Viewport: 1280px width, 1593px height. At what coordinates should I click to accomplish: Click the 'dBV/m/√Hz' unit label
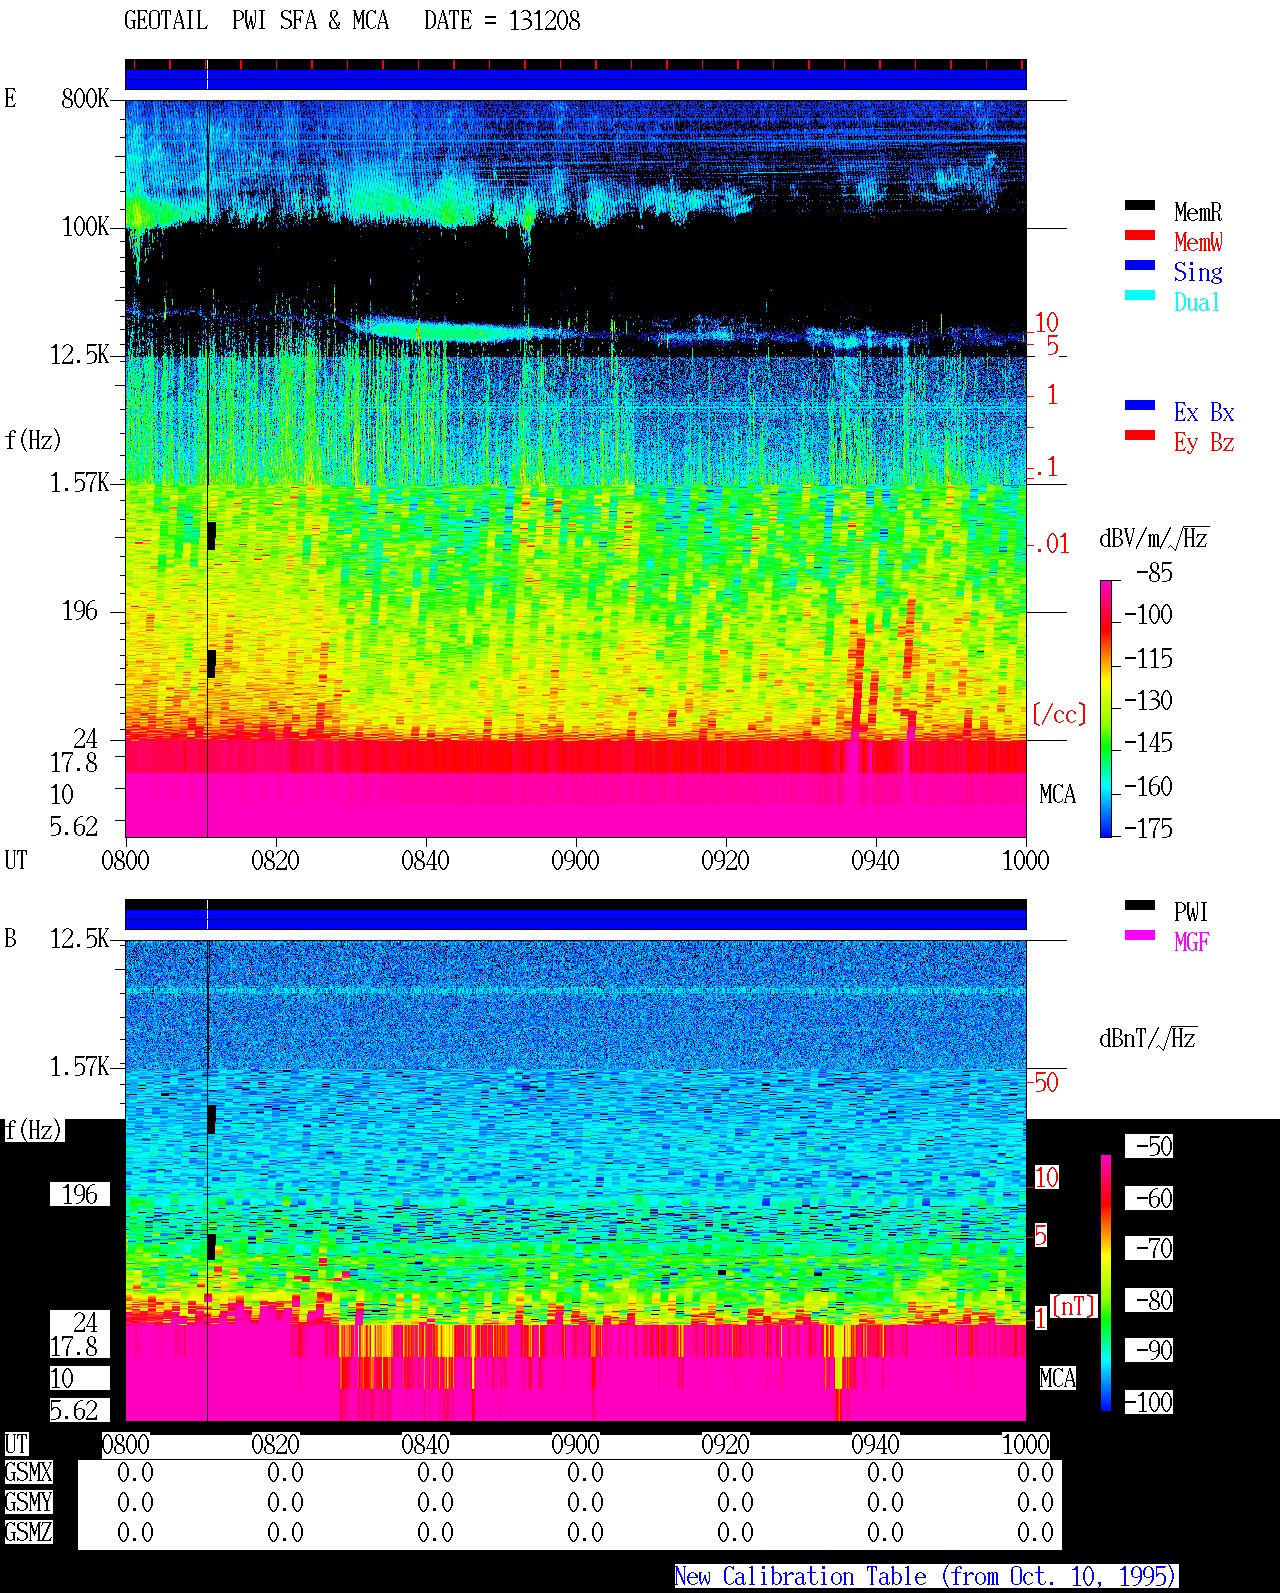tap(1154, 538)
